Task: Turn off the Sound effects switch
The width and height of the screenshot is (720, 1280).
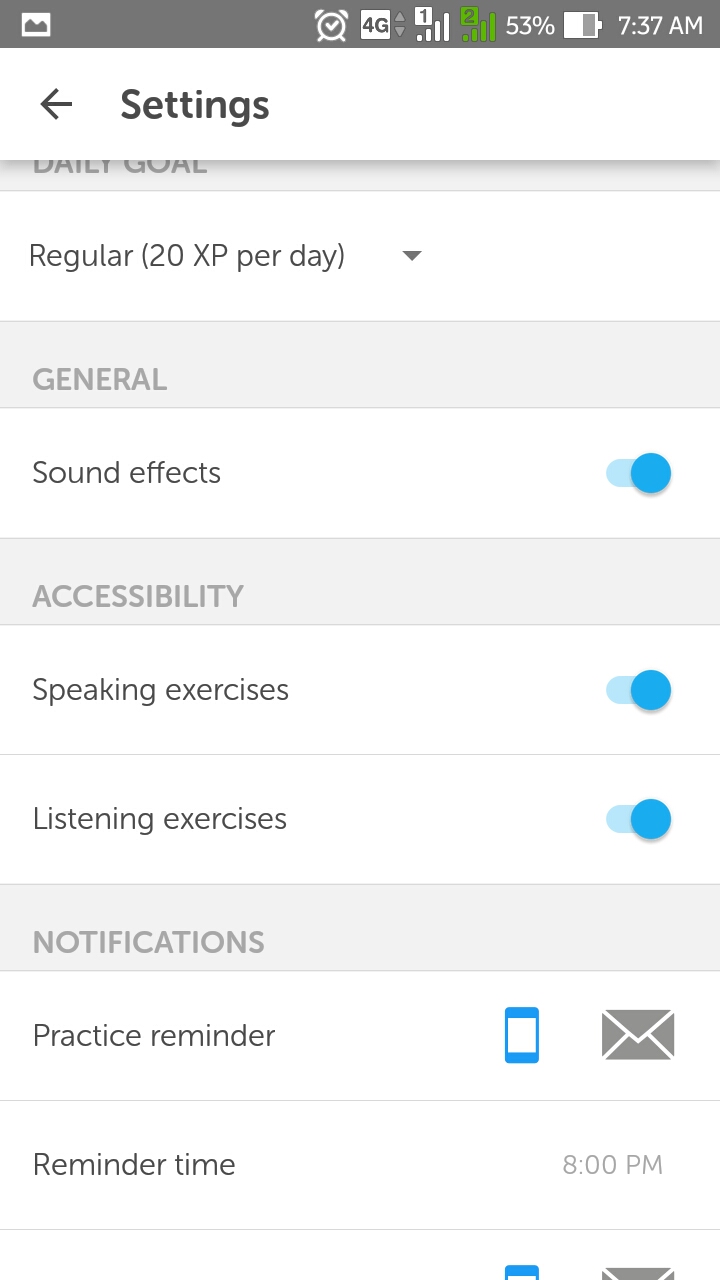Action: coord(639,473)
